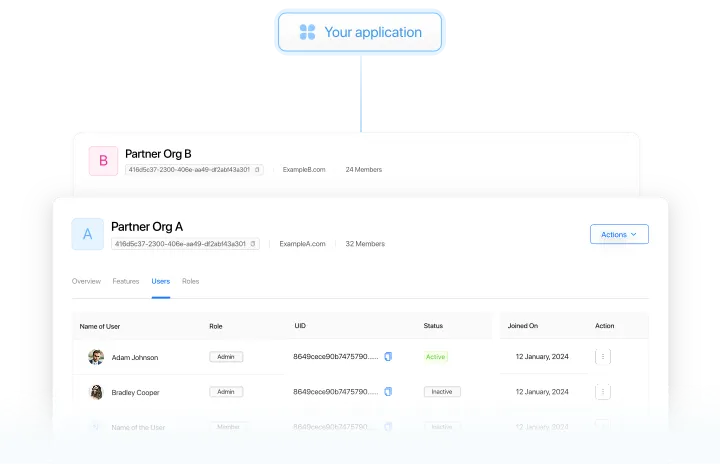The height and width of the screenshot is (464, 720).
Task: Open the Actions dropdown
Action: pos(619,234)
